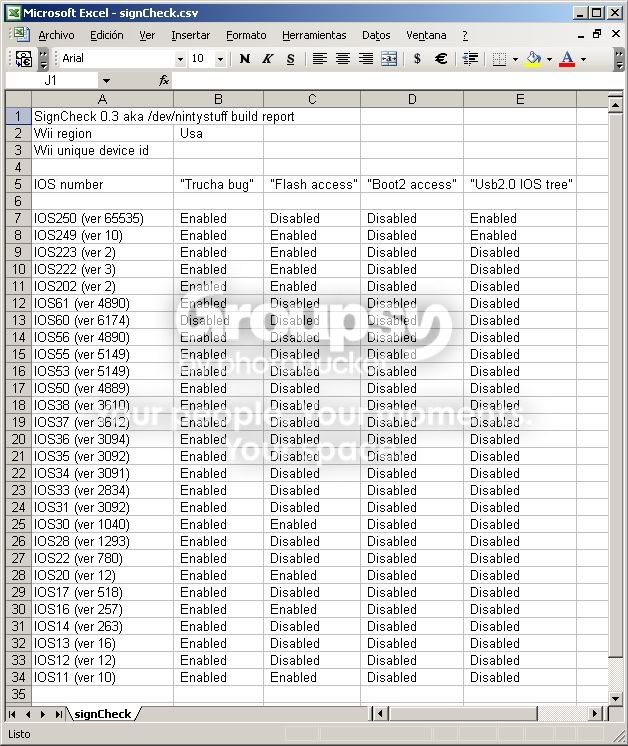The image size is (628, 746).
Task: Open the Insertar menu
Action: click(190, 35)
